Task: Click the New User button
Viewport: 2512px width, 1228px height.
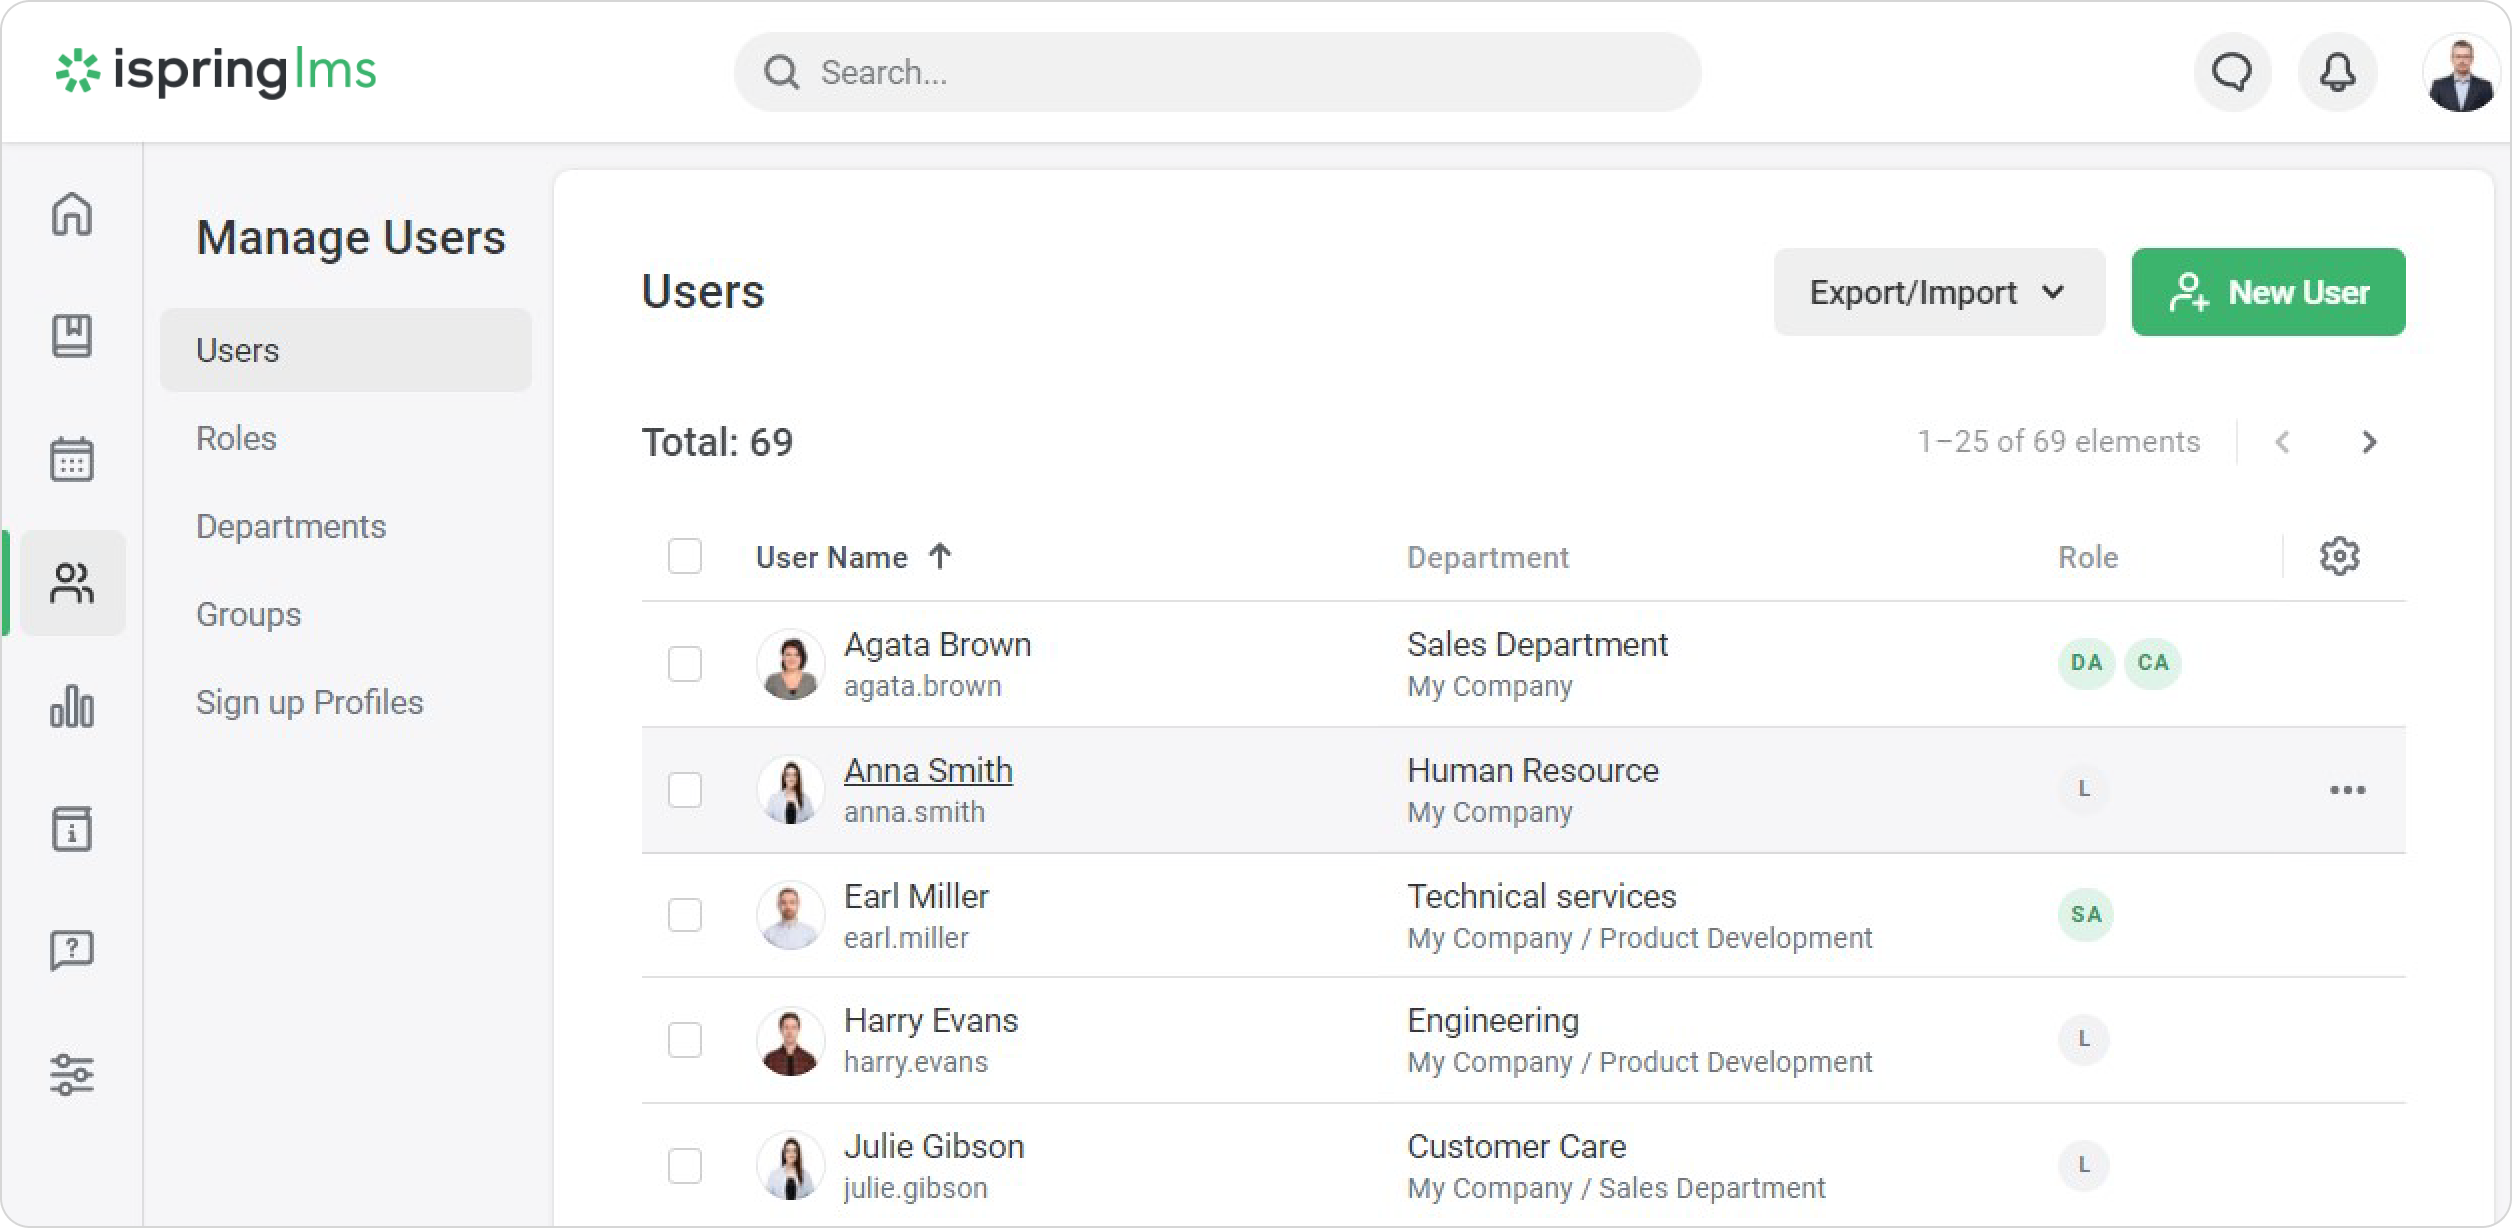Action: (2268, 292)
